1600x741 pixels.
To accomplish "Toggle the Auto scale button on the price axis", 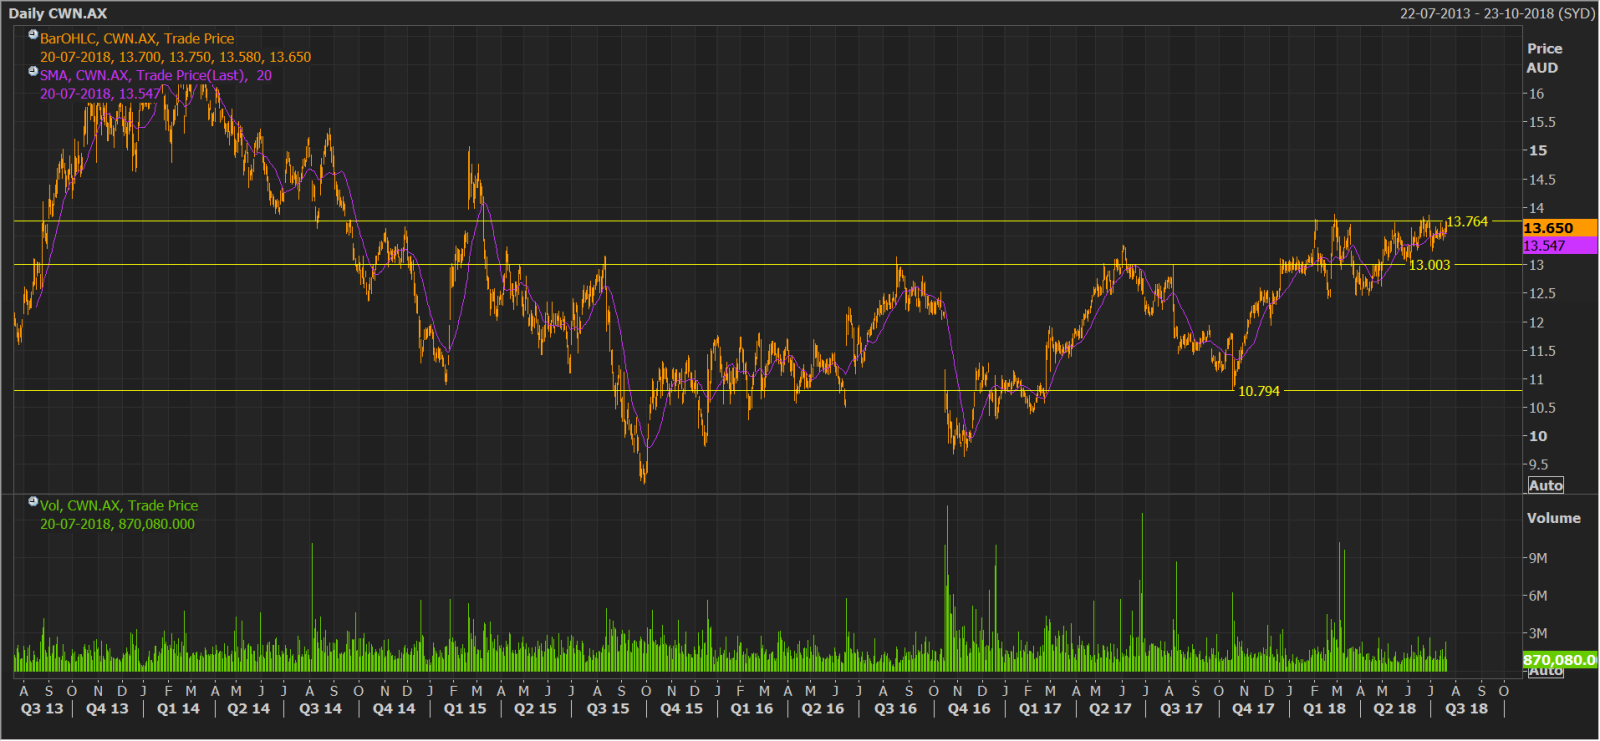I will click(1545, 485).
